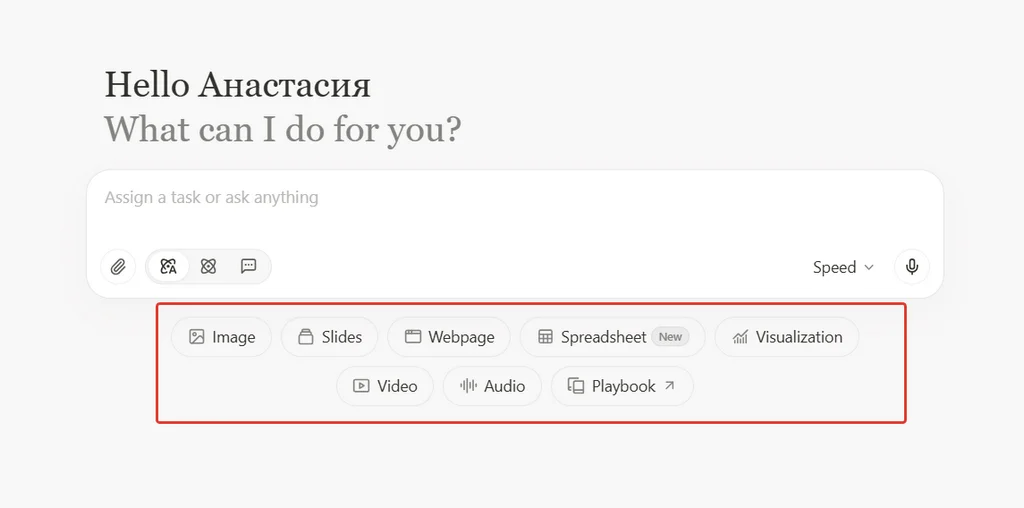Image resolution: width=1024 pixels, height=508 pixels.
Task: Select the Image creation chip
Action: 222,337
